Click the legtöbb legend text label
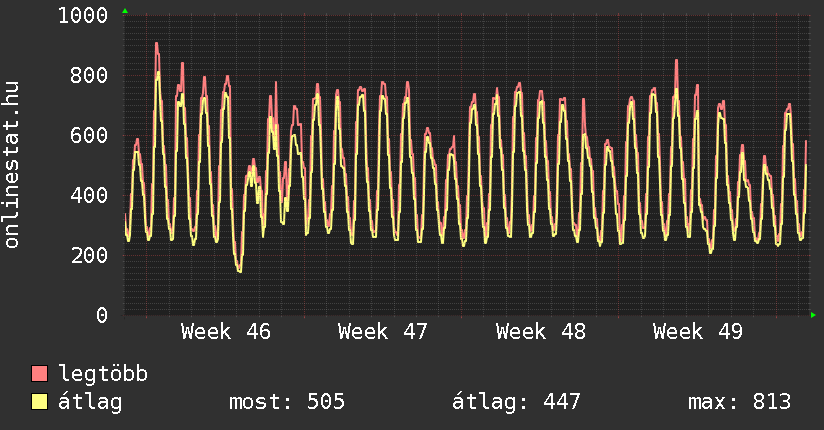824x430 pixels. tap(104, 374)
